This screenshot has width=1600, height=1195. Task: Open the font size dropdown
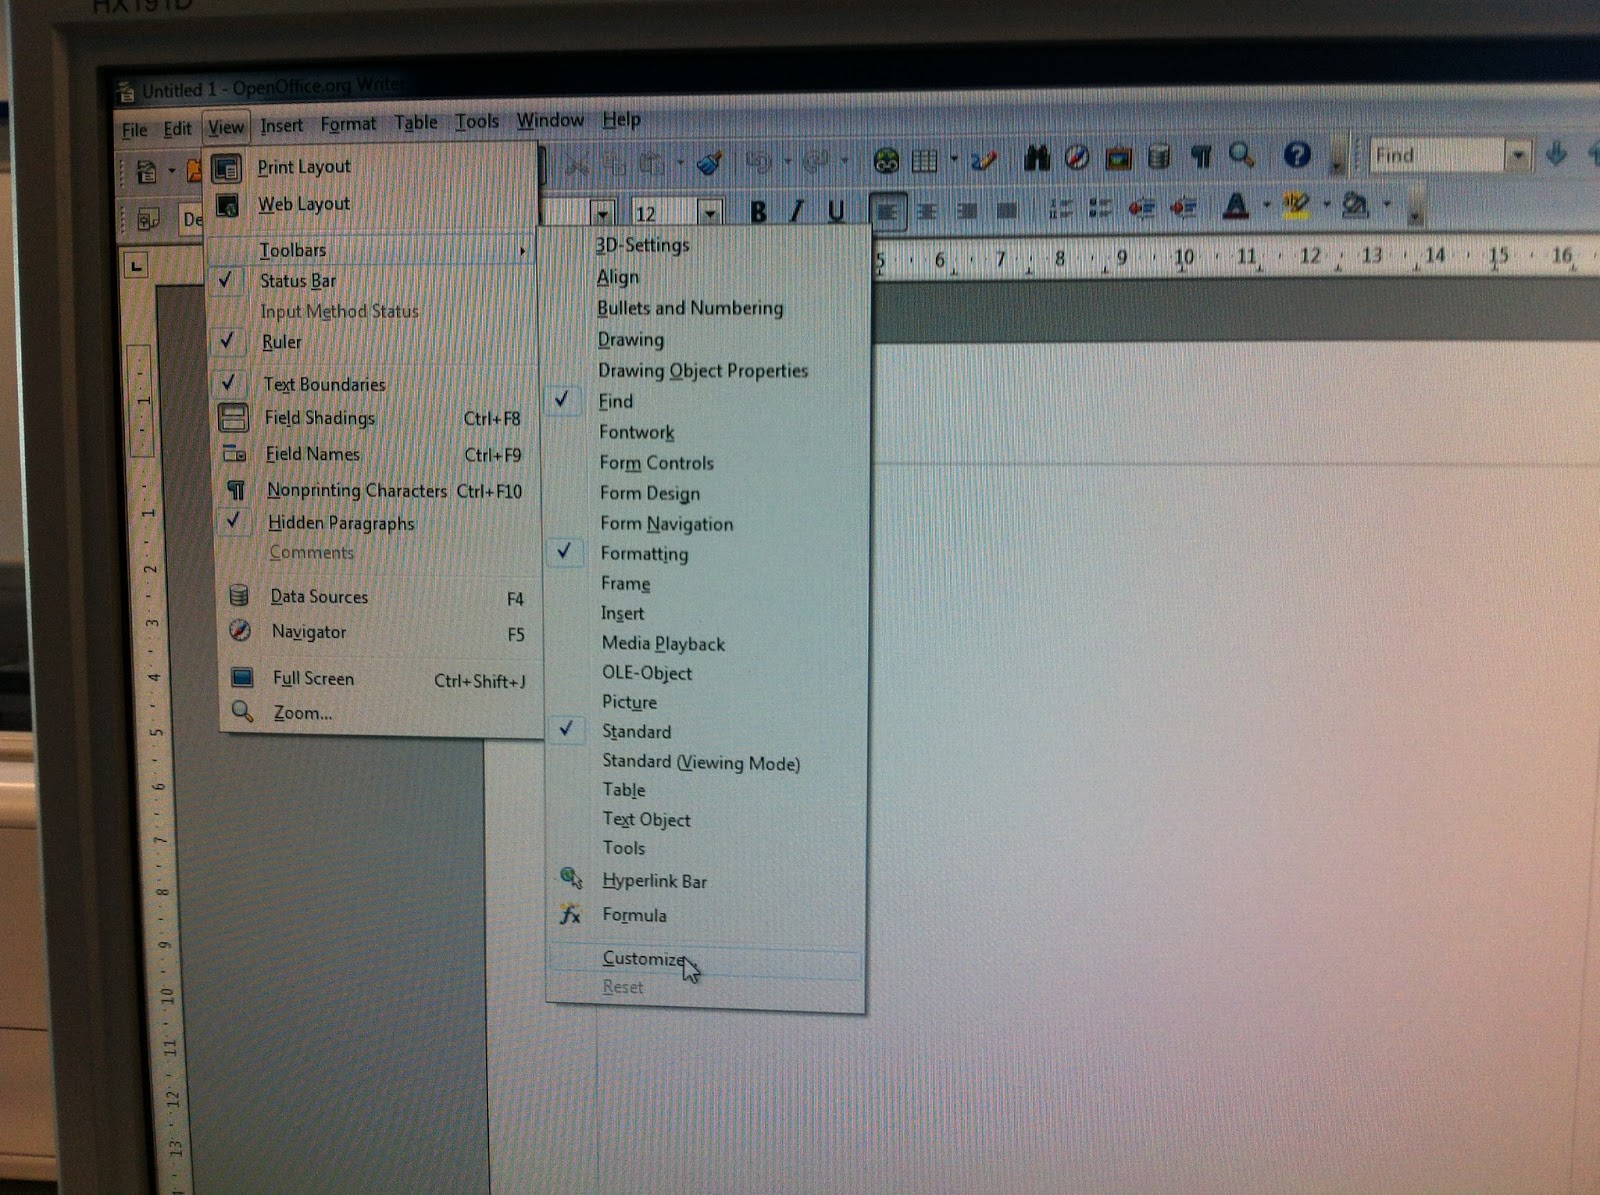point(710,212)
